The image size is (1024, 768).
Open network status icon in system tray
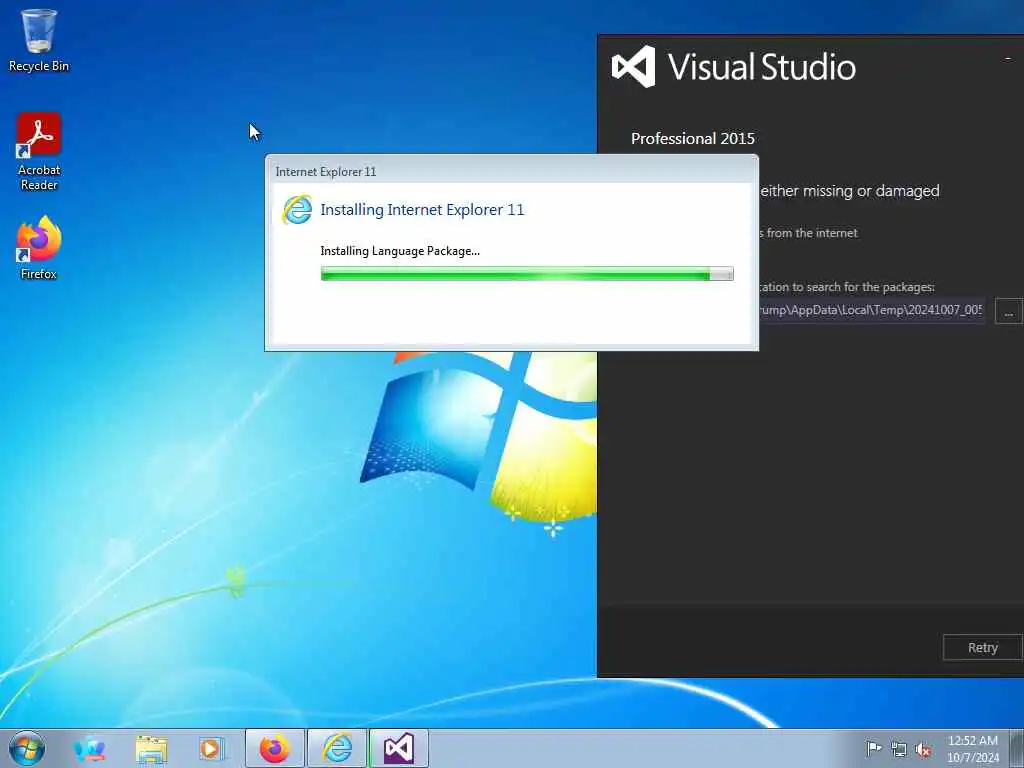click(899, 749)
